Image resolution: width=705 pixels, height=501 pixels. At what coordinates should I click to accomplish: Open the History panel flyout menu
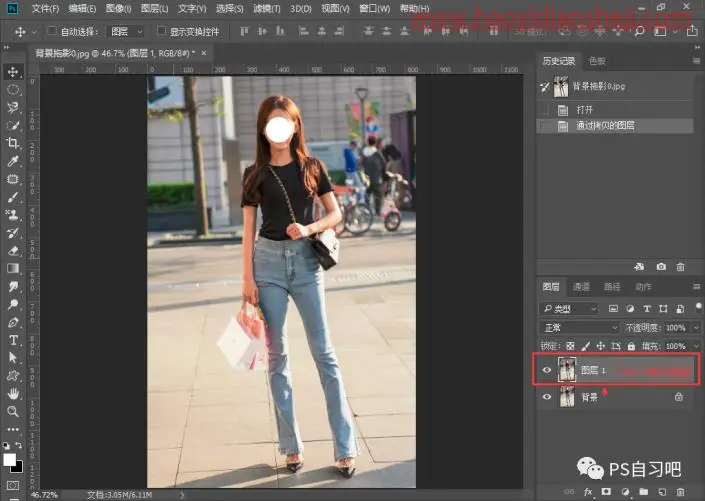(x=696, y=61)
